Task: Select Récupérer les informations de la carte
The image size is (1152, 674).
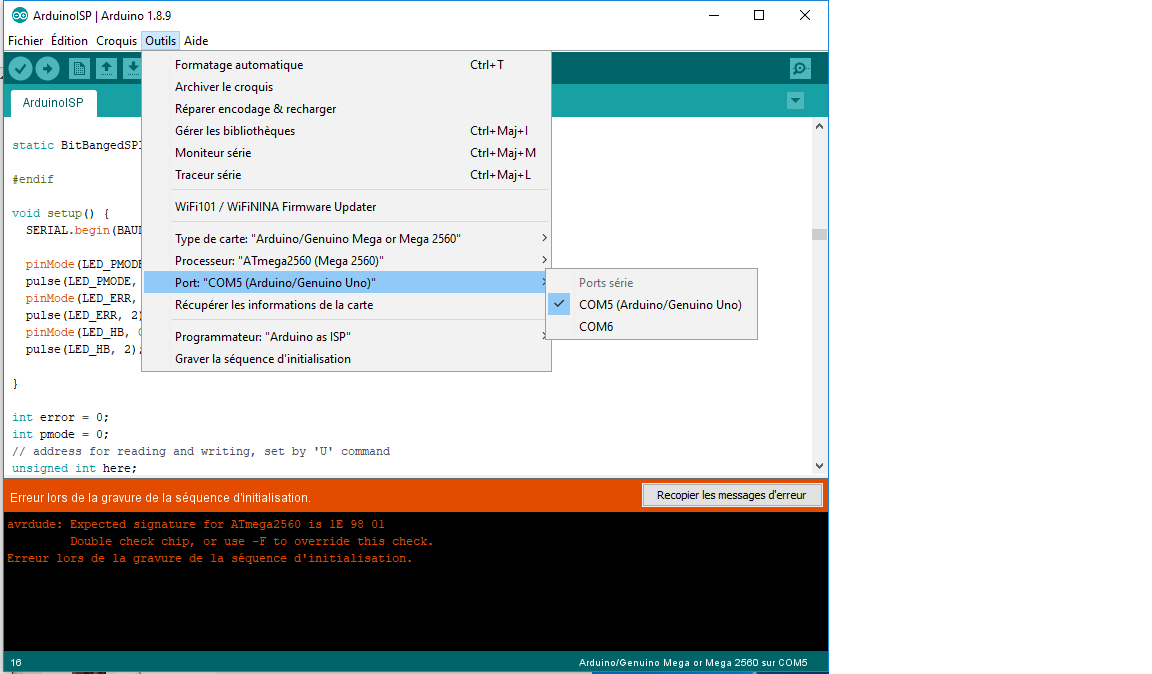Action: (x=346, y=305)
